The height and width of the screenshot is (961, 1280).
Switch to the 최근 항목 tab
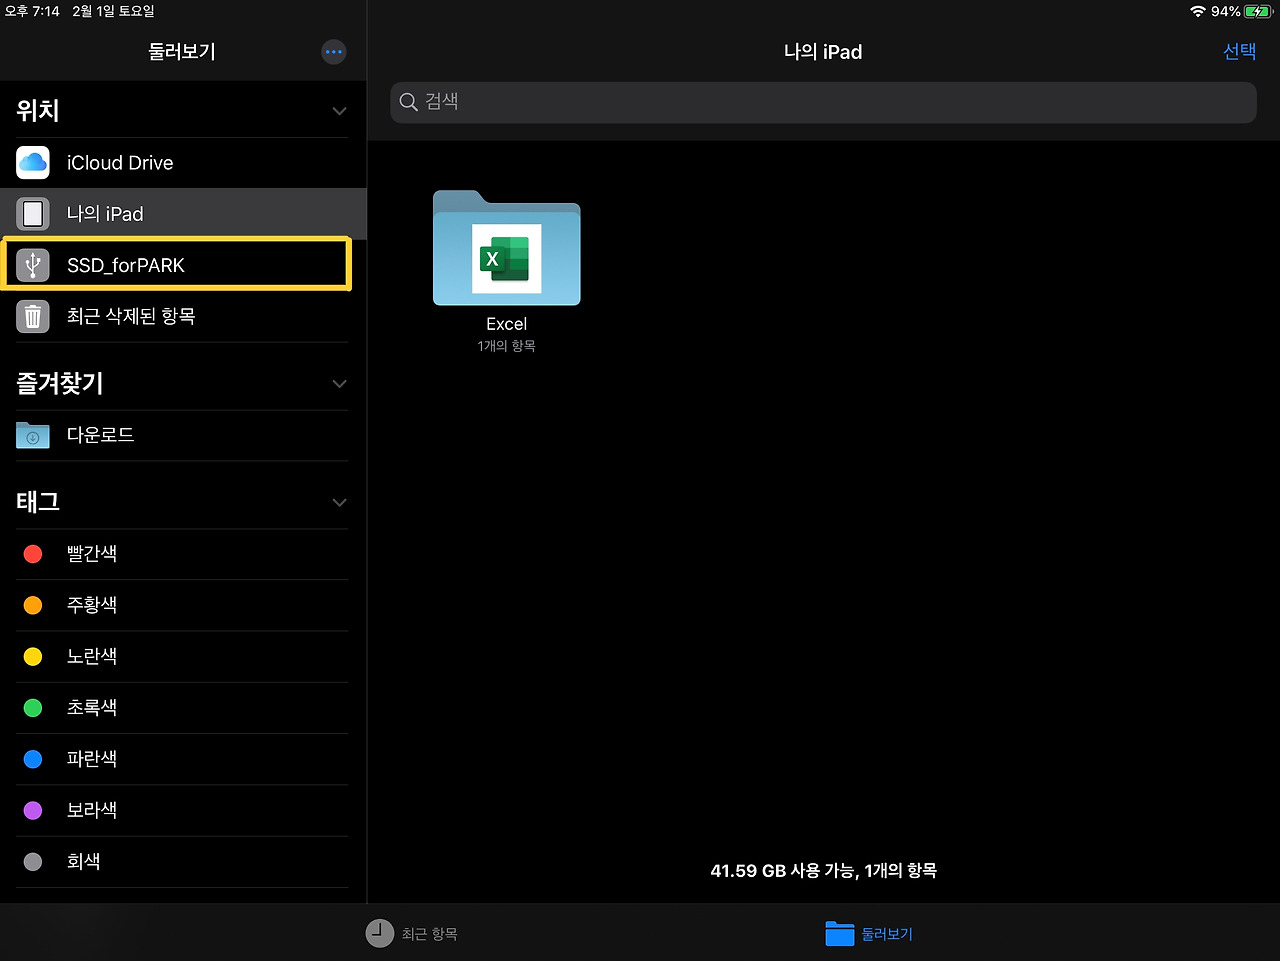point(412,933)
